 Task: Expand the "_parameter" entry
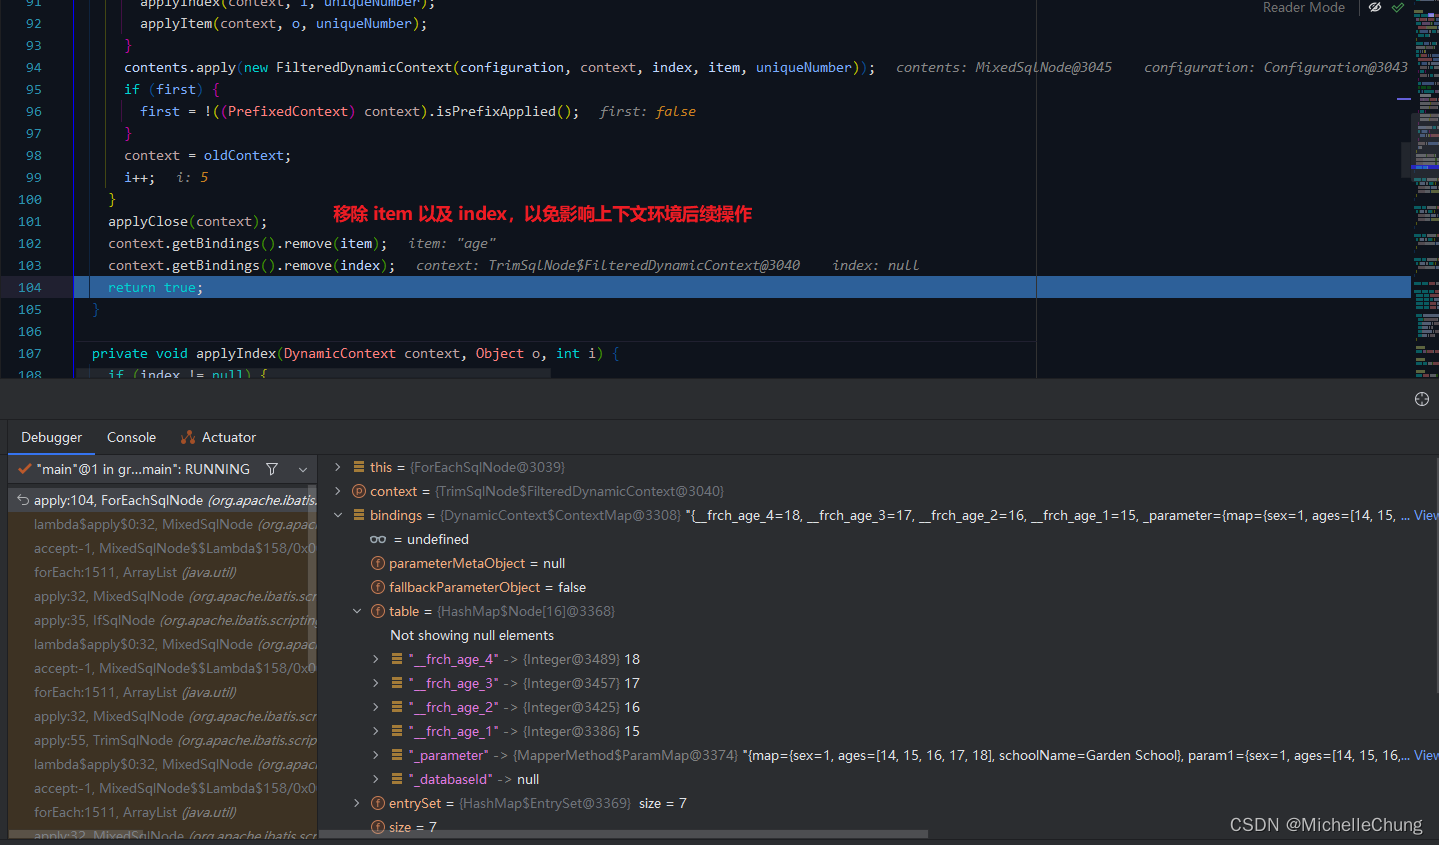click(x=376, y=755)
